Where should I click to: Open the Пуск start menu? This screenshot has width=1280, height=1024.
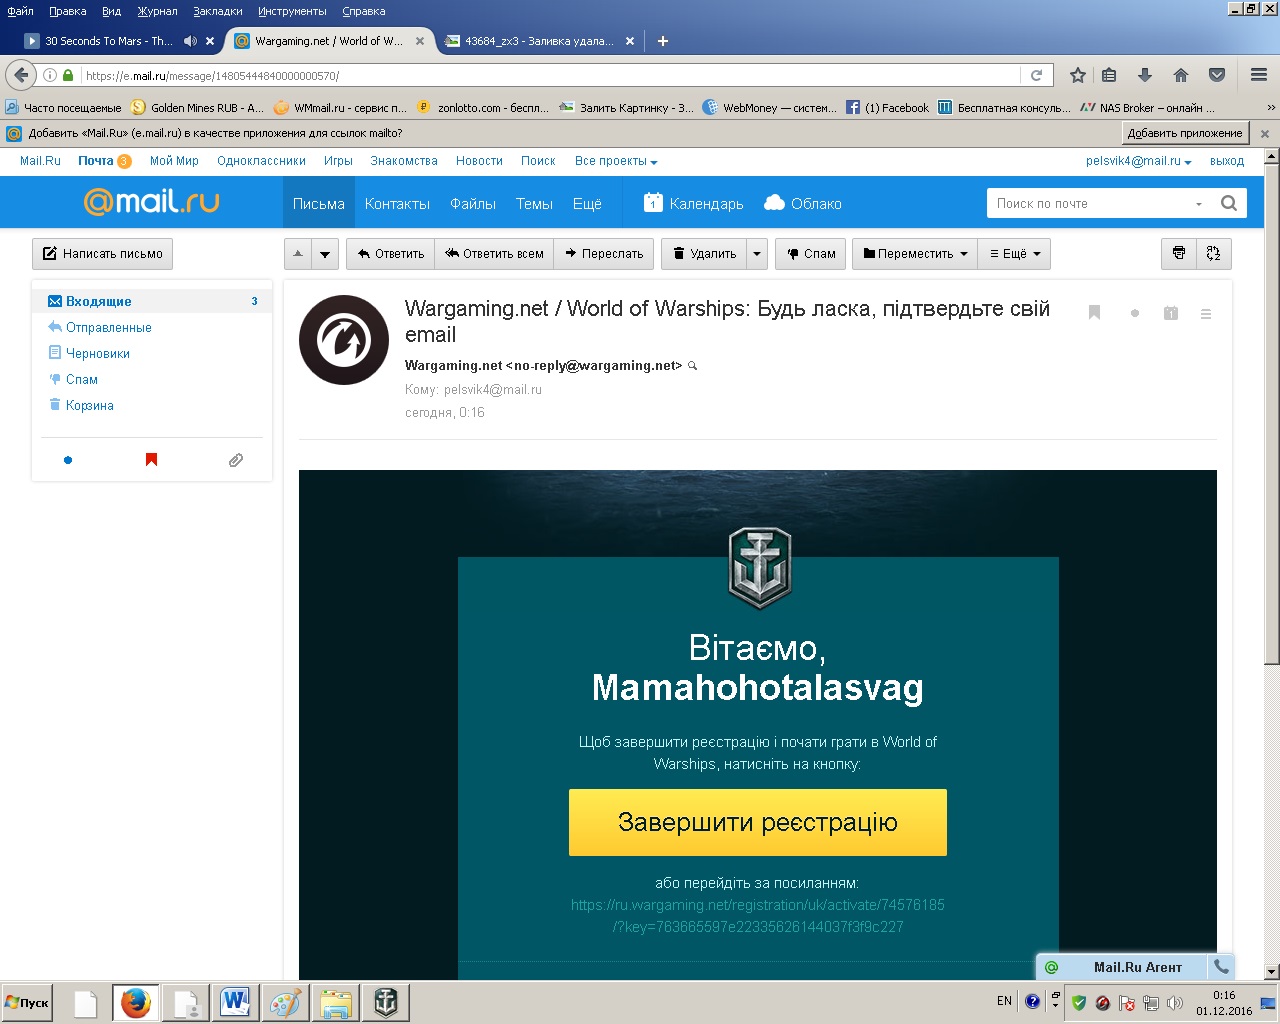click(27, 1002)
